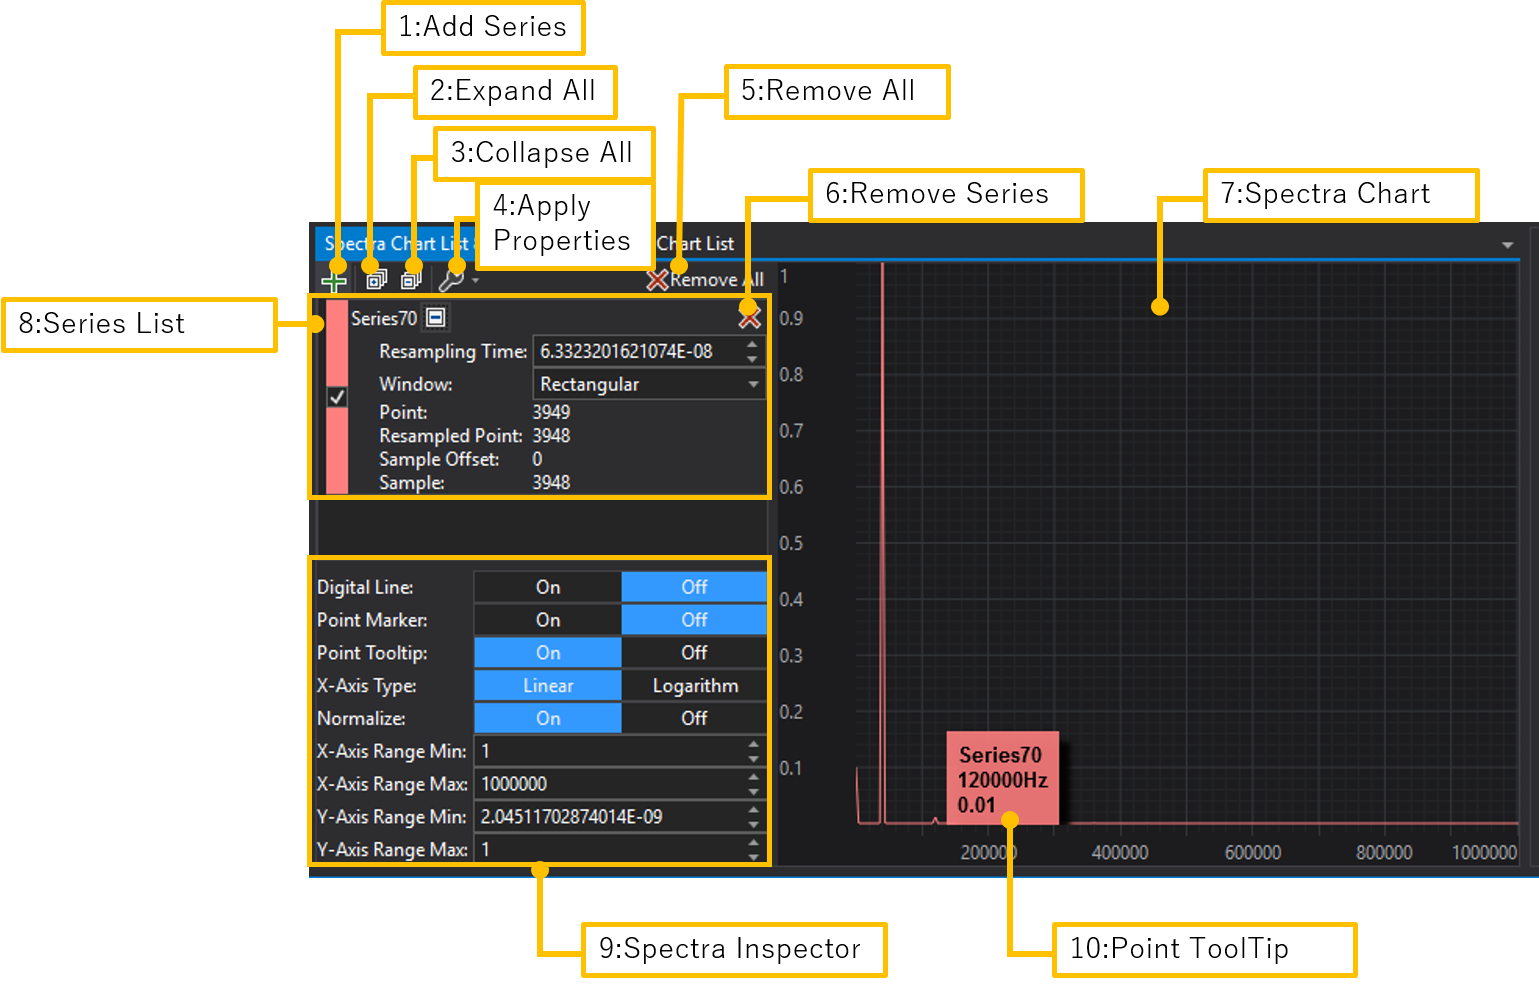
Task: Turn Digital Line On
Action: click(547, 587)
